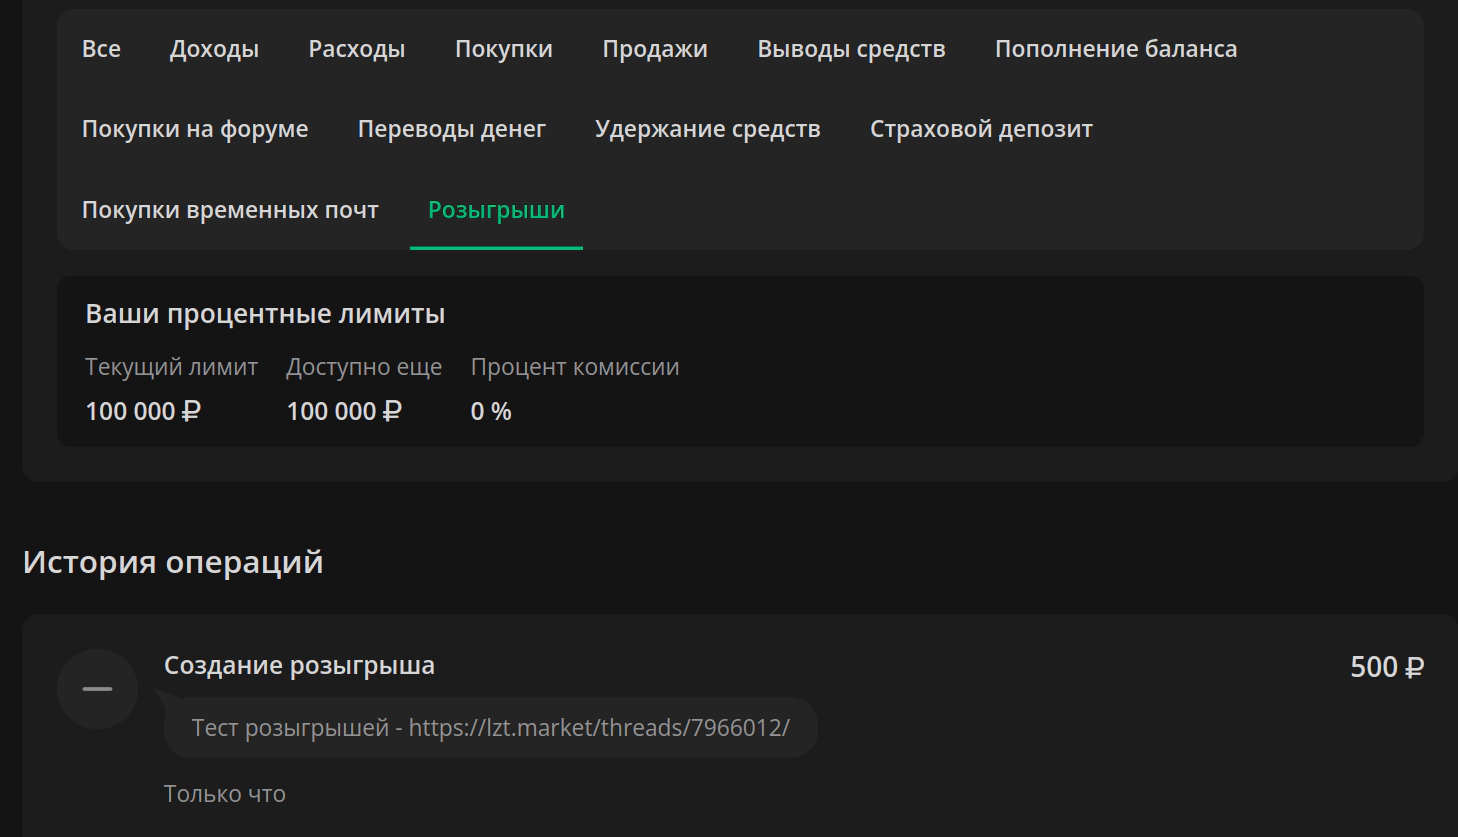Click the Процент комиссии 0 % value
Viewport: 1458px width, 837px height.
pos(491,411)
